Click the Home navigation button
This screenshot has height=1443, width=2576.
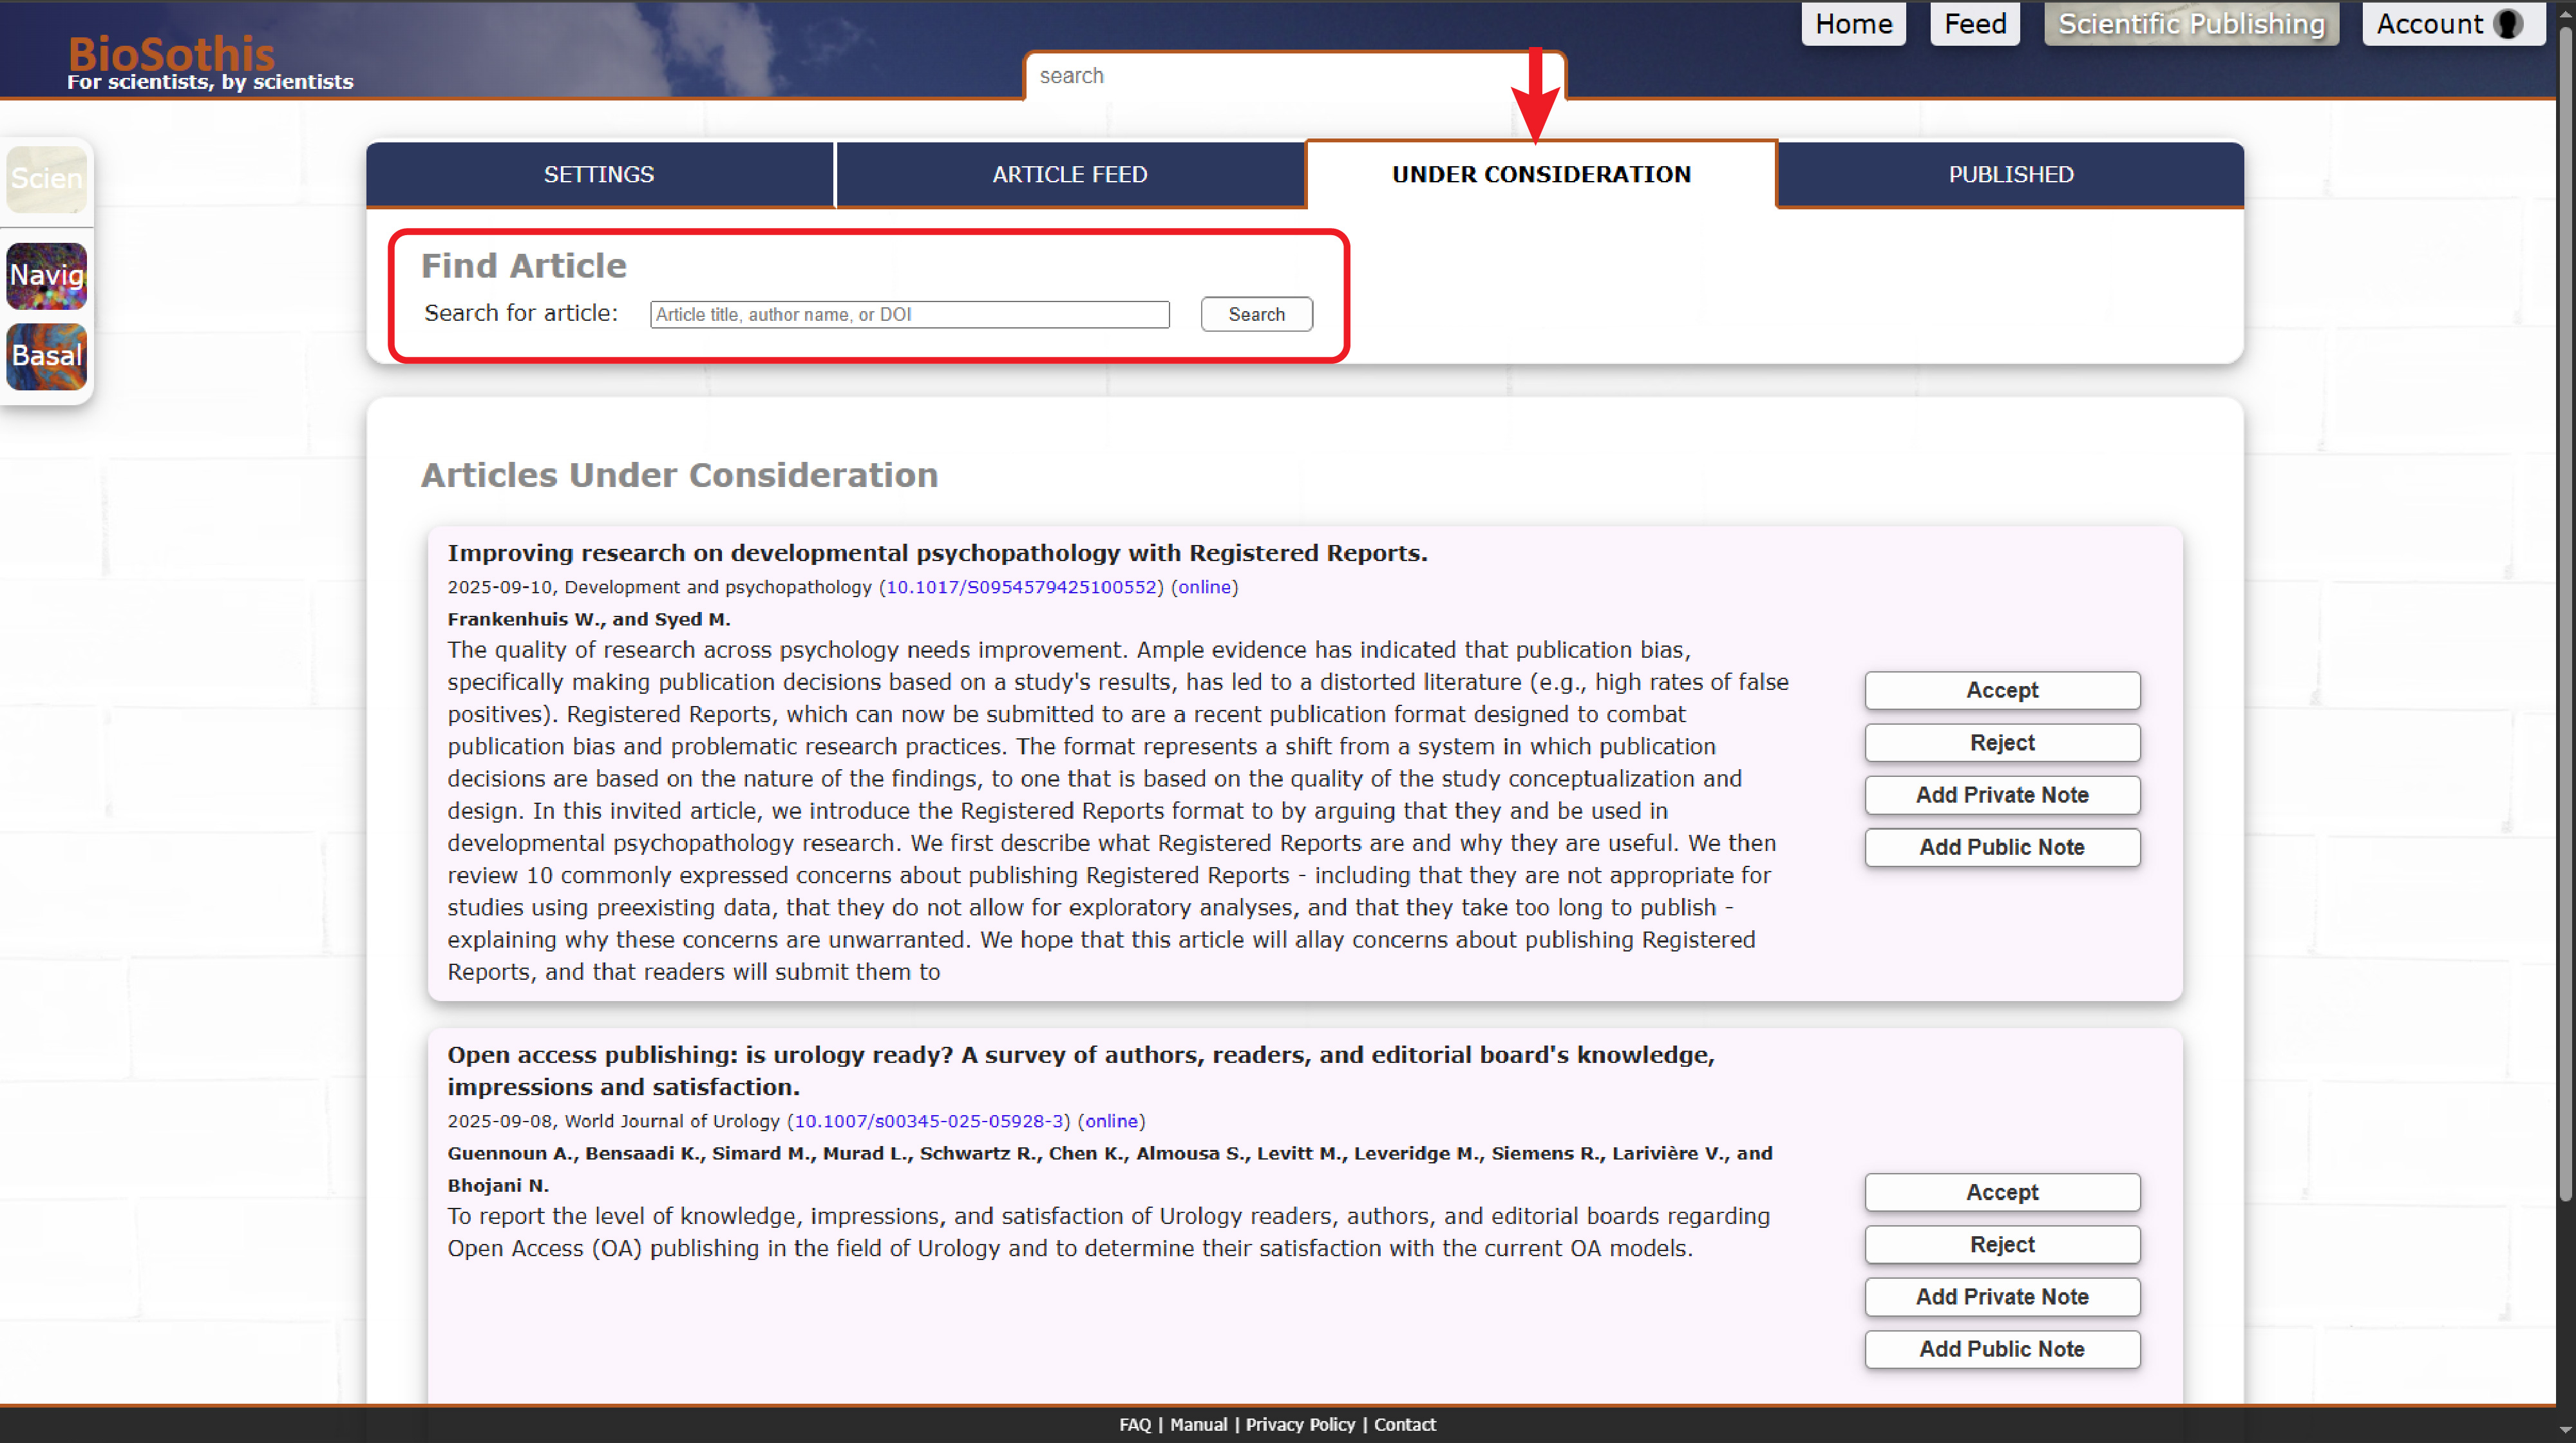[x=1853, y=24]
